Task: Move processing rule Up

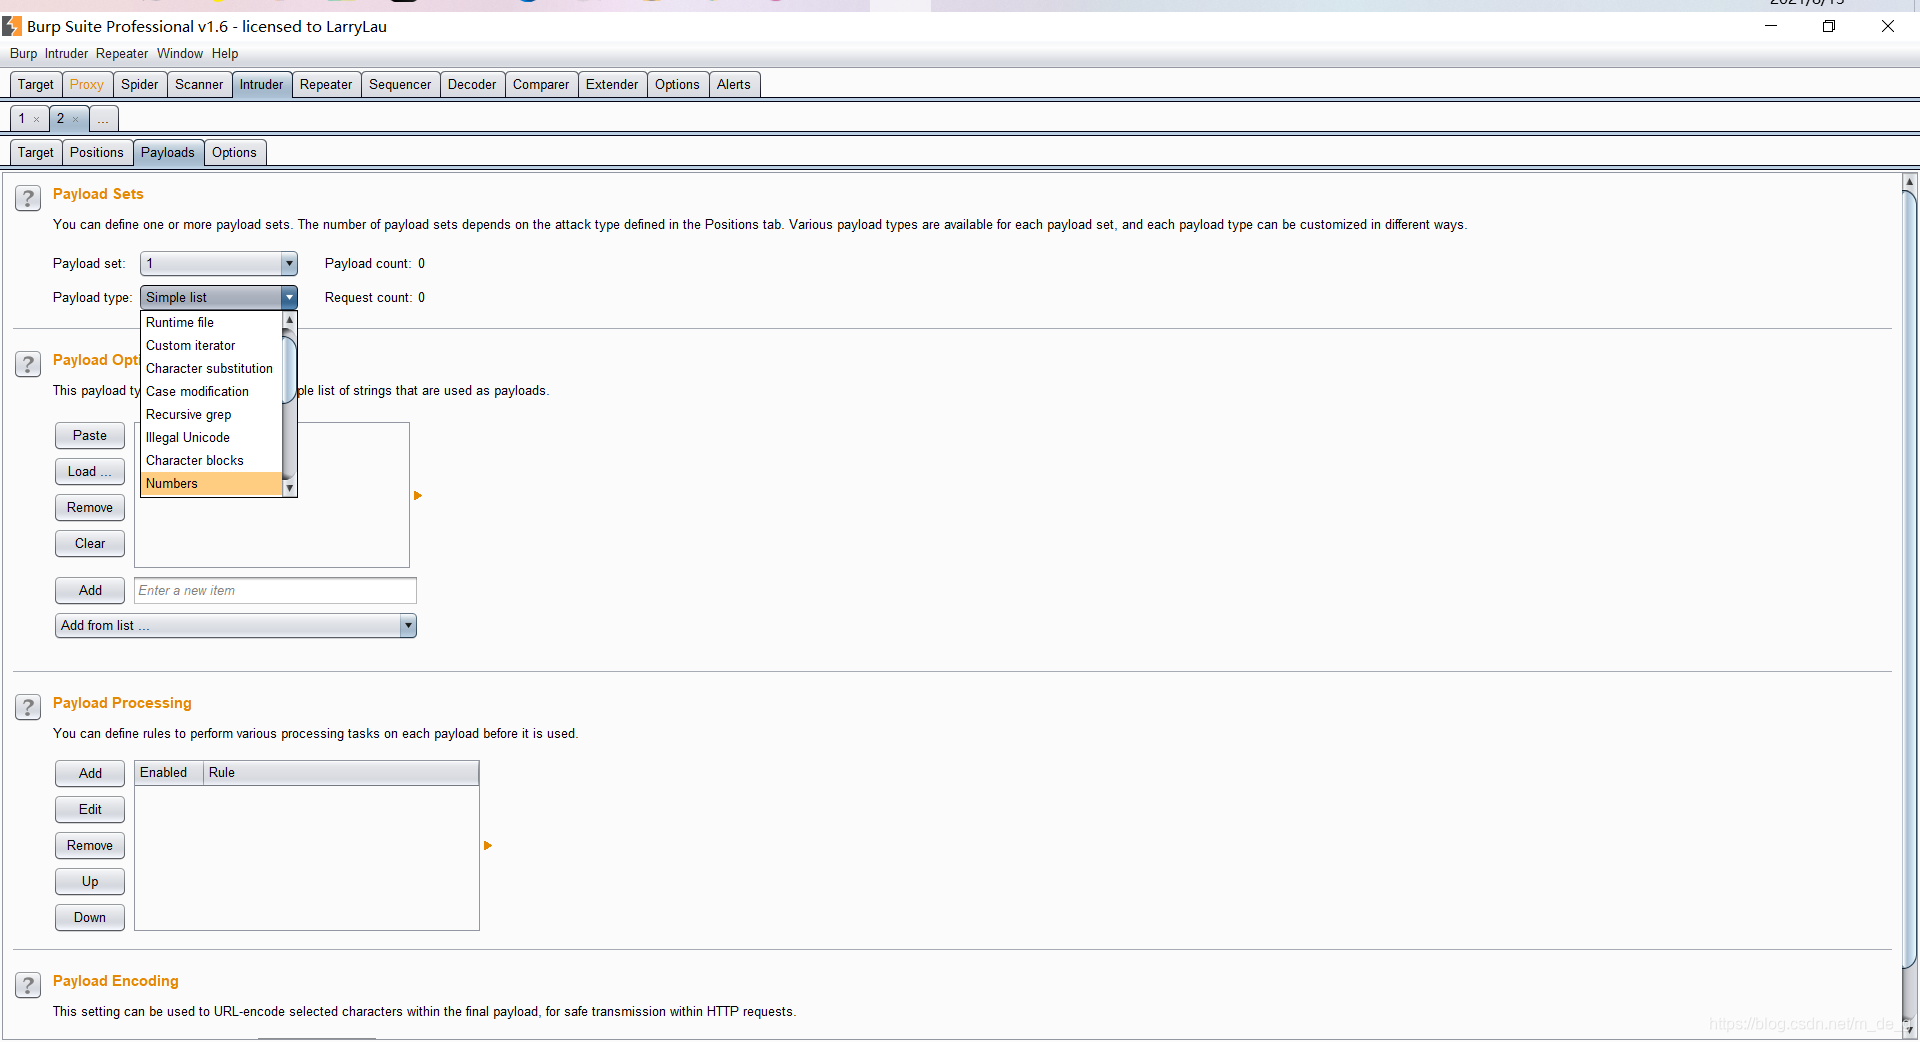Action: [90, 882]
